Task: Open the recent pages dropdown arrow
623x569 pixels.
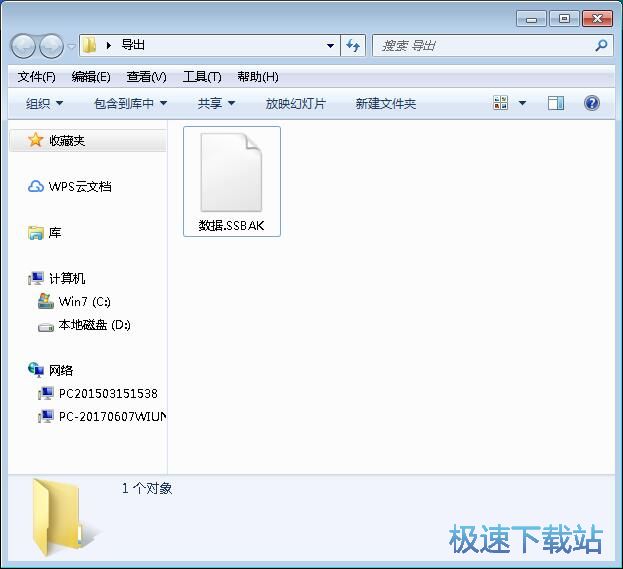Action: point(72,46)
